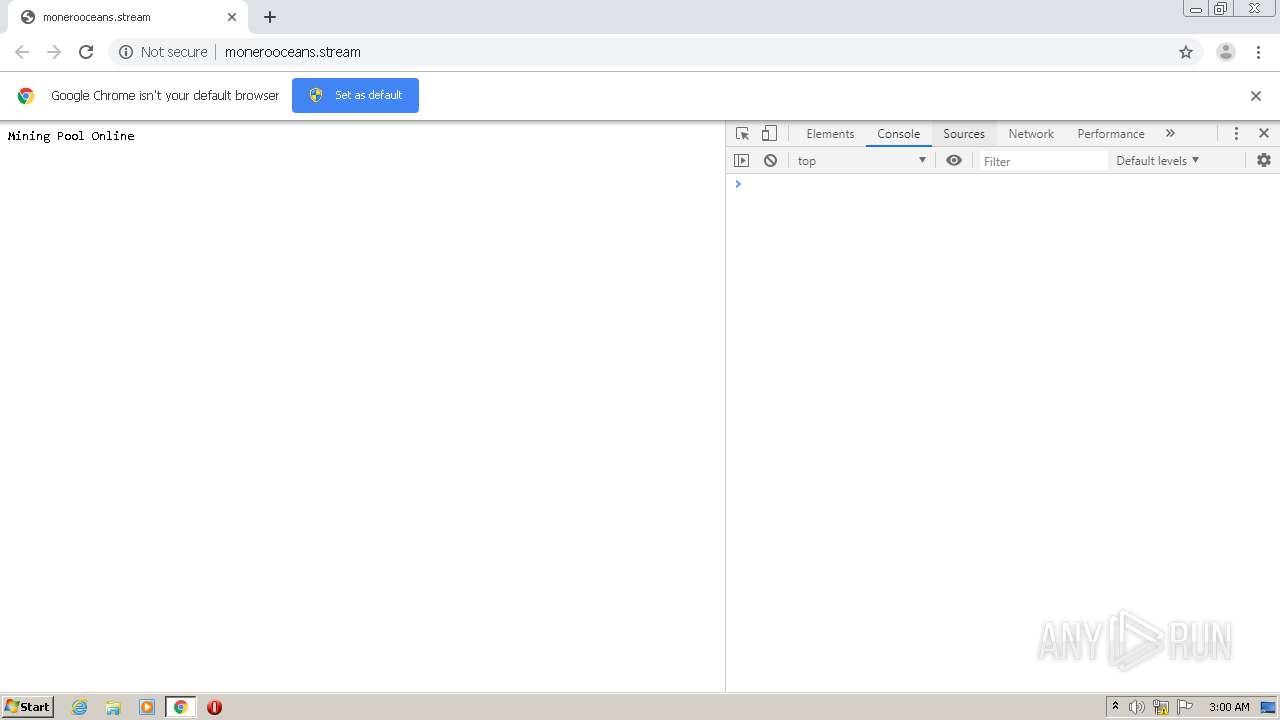Select the Console tab
This screenshot has width=1280, height=720.
[x=898, y=134]
